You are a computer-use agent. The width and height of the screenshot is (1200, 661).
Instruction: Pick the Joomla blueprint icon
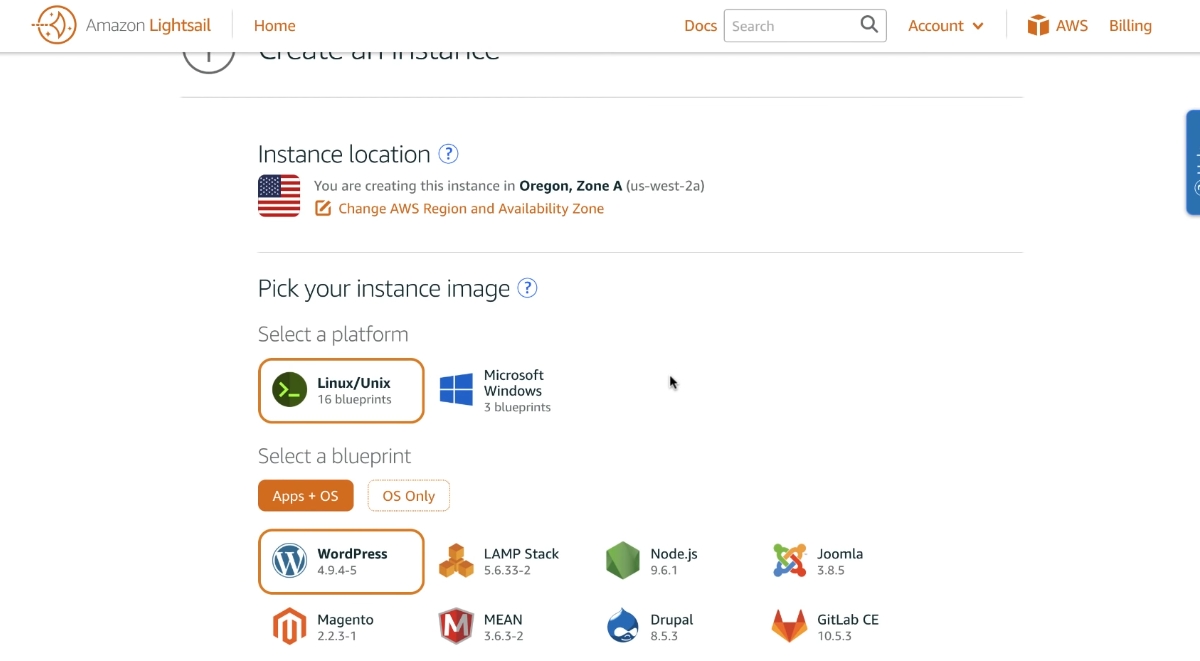[x=789, y=561]
